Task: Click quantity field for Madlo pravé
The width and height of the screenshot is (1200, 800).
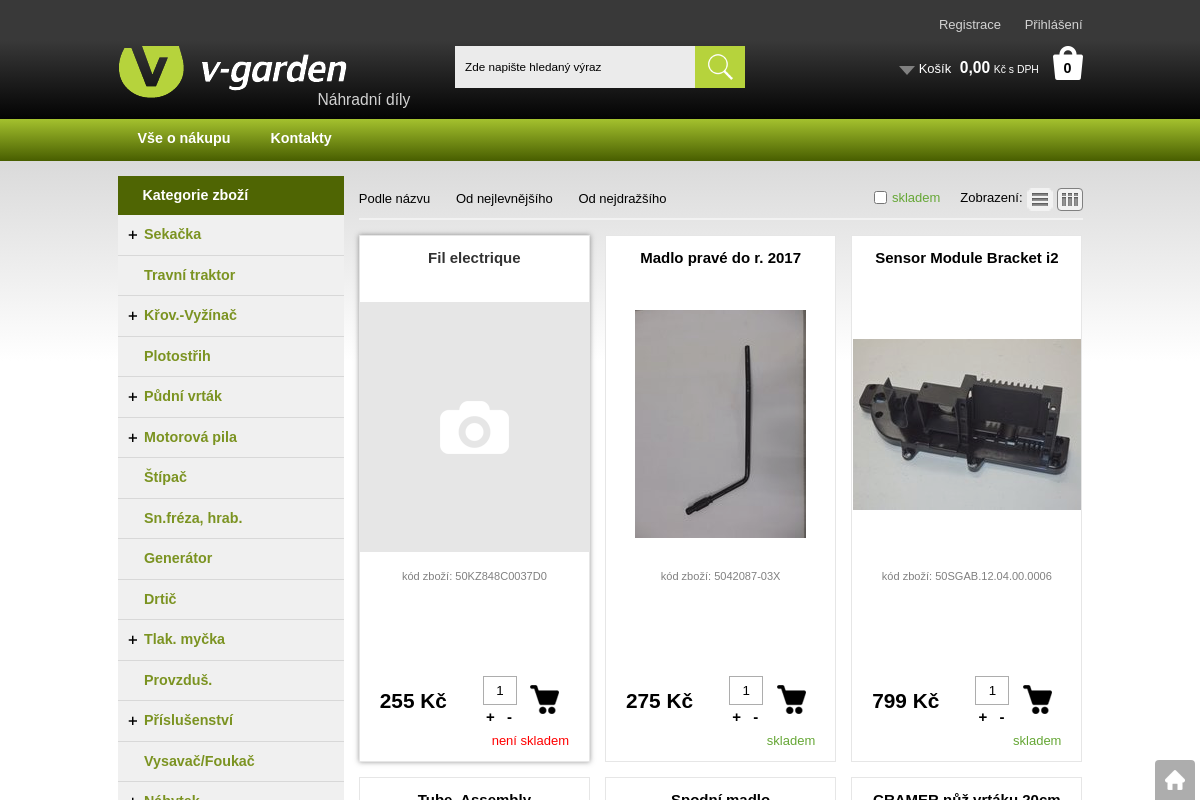Action: point(746,690)
